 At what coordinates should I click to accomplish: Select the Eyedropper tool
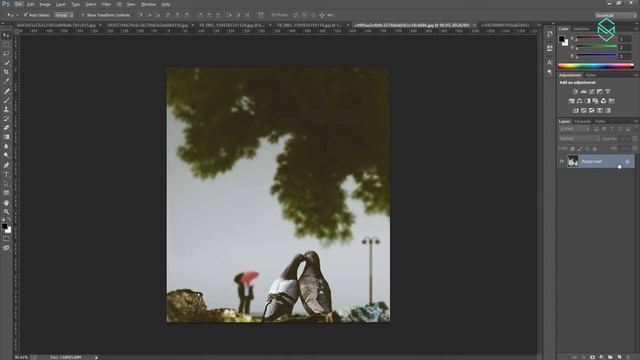(6, 80)
